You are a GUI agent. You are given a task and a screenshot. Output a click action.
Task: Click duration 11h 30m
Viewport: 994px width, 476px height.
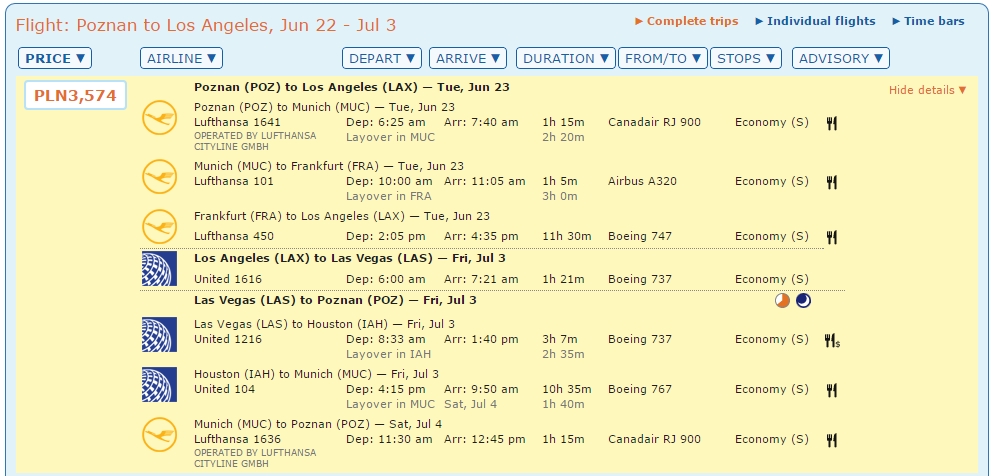coord(567,236)
